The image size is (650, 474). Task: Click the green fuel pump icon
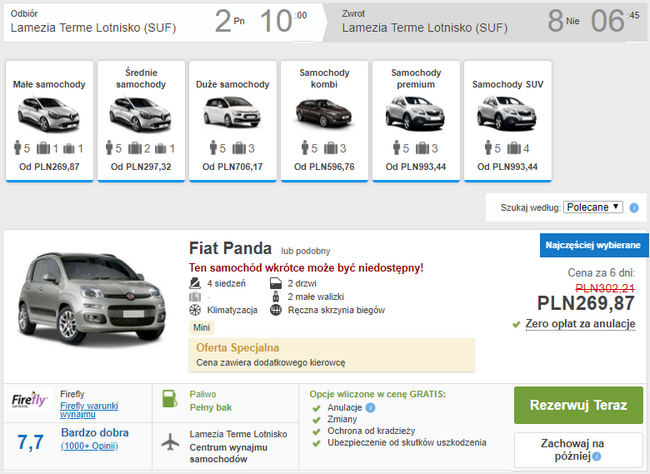(169, 399)
